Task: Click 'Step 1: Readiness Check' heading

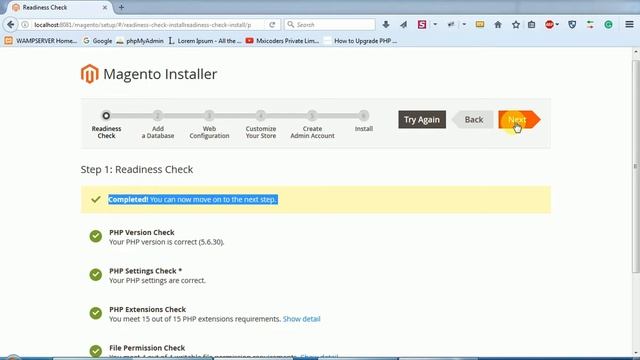Action: coord(137,169)
